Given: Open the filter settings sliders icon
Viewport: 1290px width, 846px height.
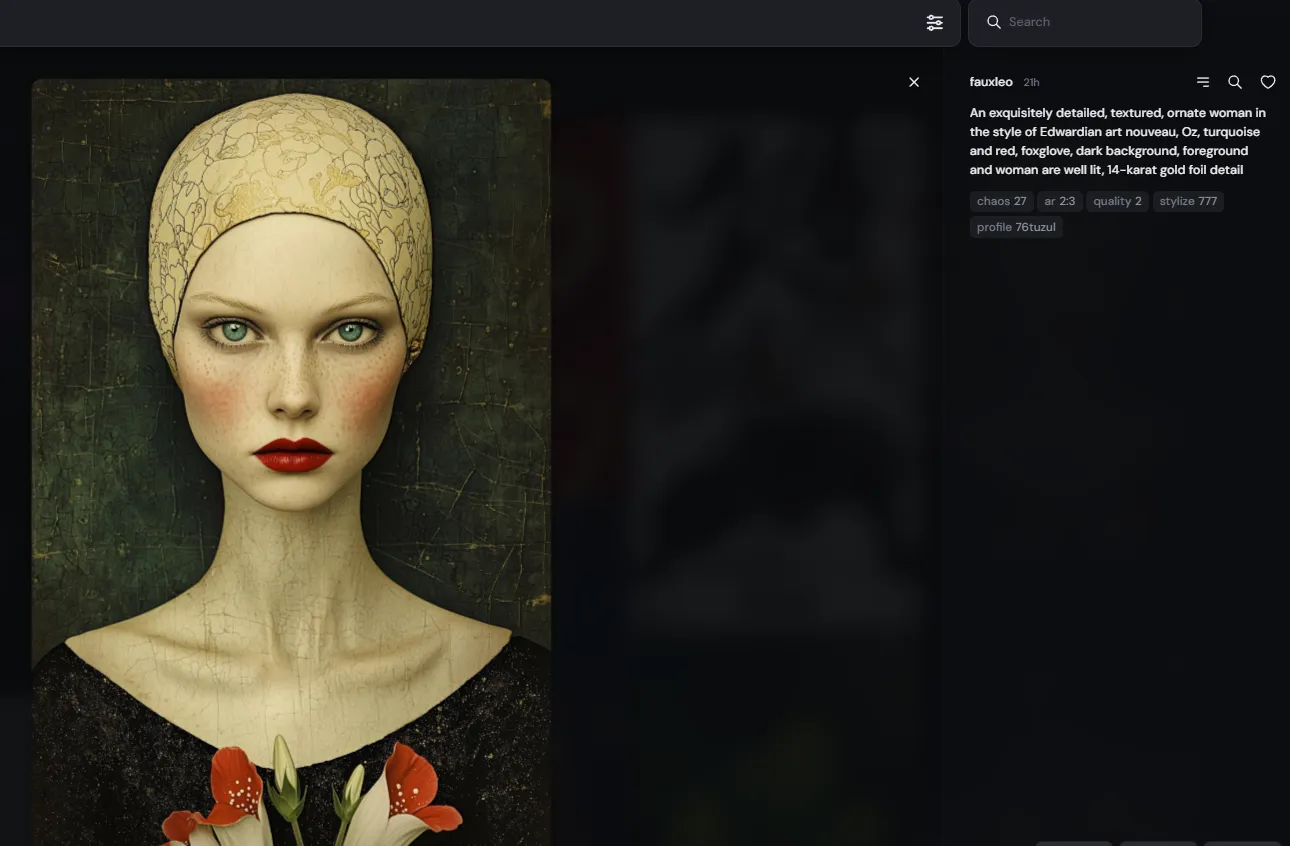Looking at the screenshot, I should click(934, 23).
